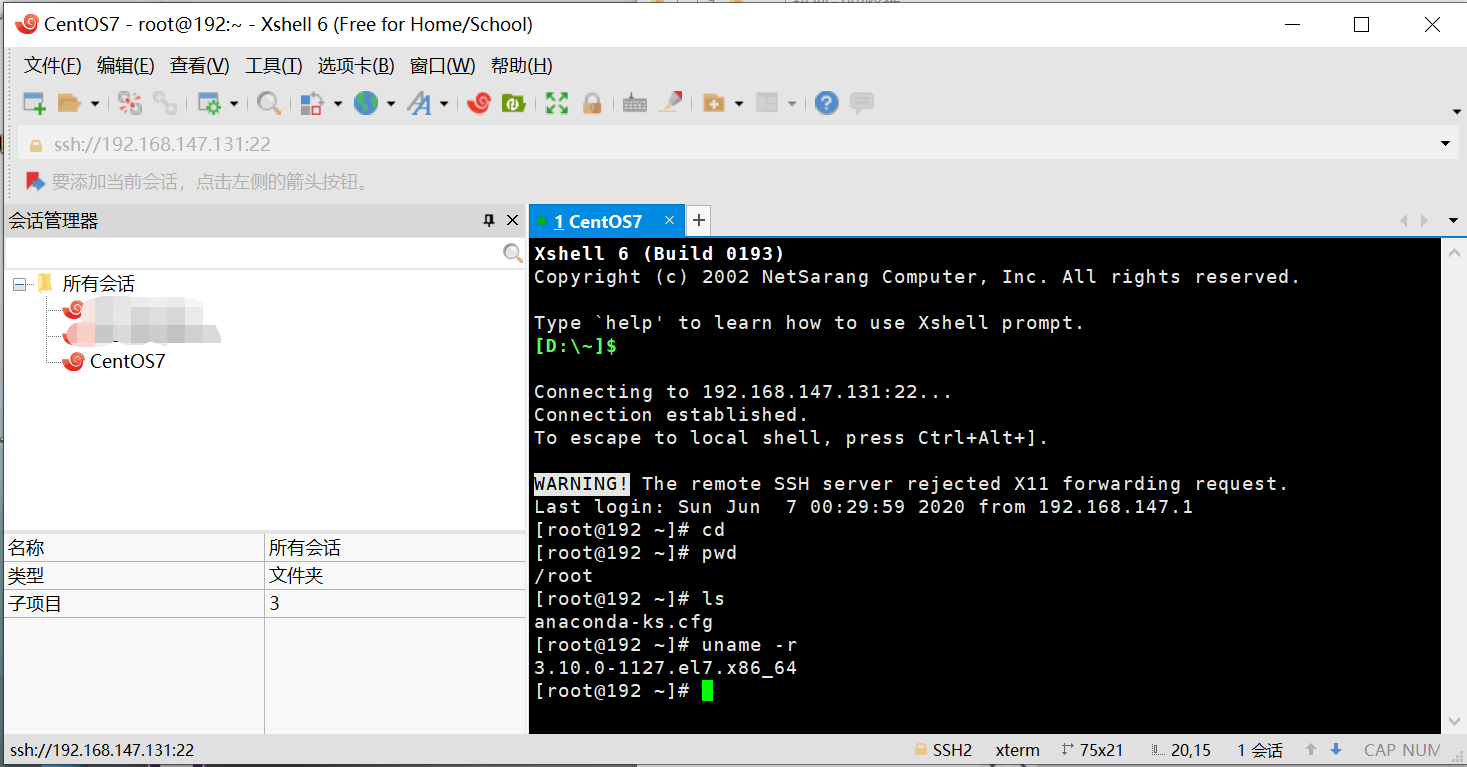Click the Font toolbar icon
Image resolution: width=1467 pixels, height=767 pixels.
coord(419,103)
